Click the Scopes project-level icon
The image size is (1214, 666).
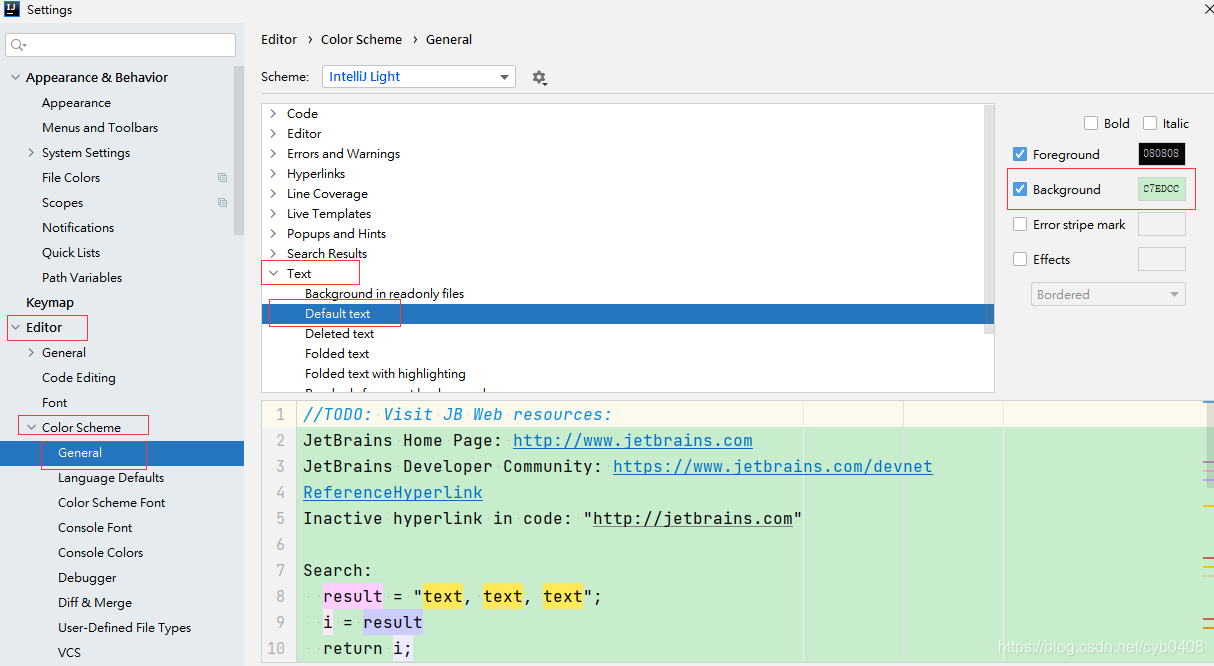coord(222,202)
